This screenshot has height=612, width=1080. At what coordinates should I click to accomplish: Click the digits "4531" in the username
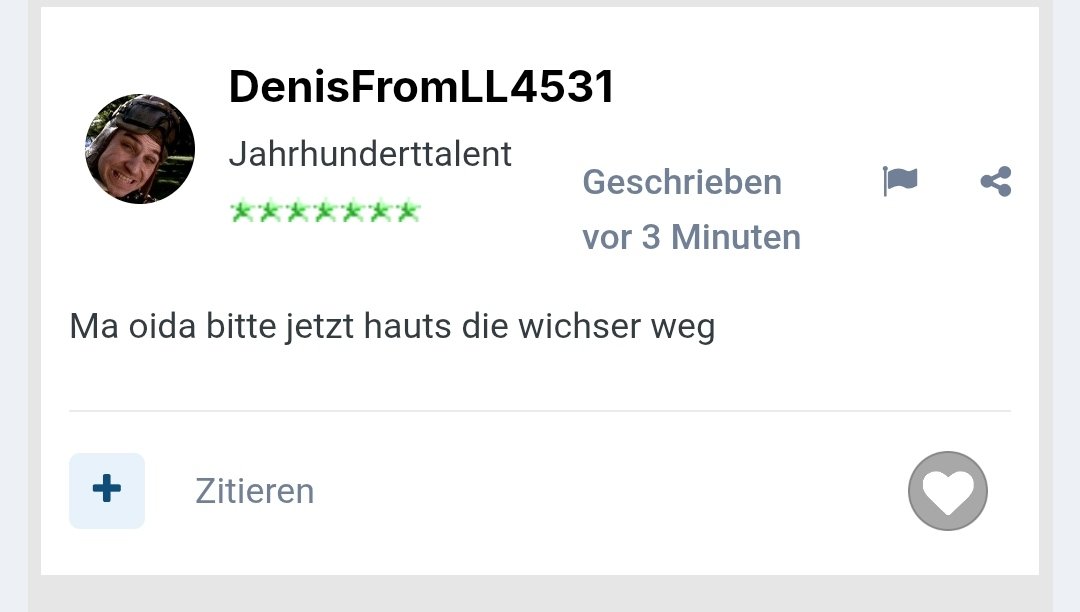point(561,87)
